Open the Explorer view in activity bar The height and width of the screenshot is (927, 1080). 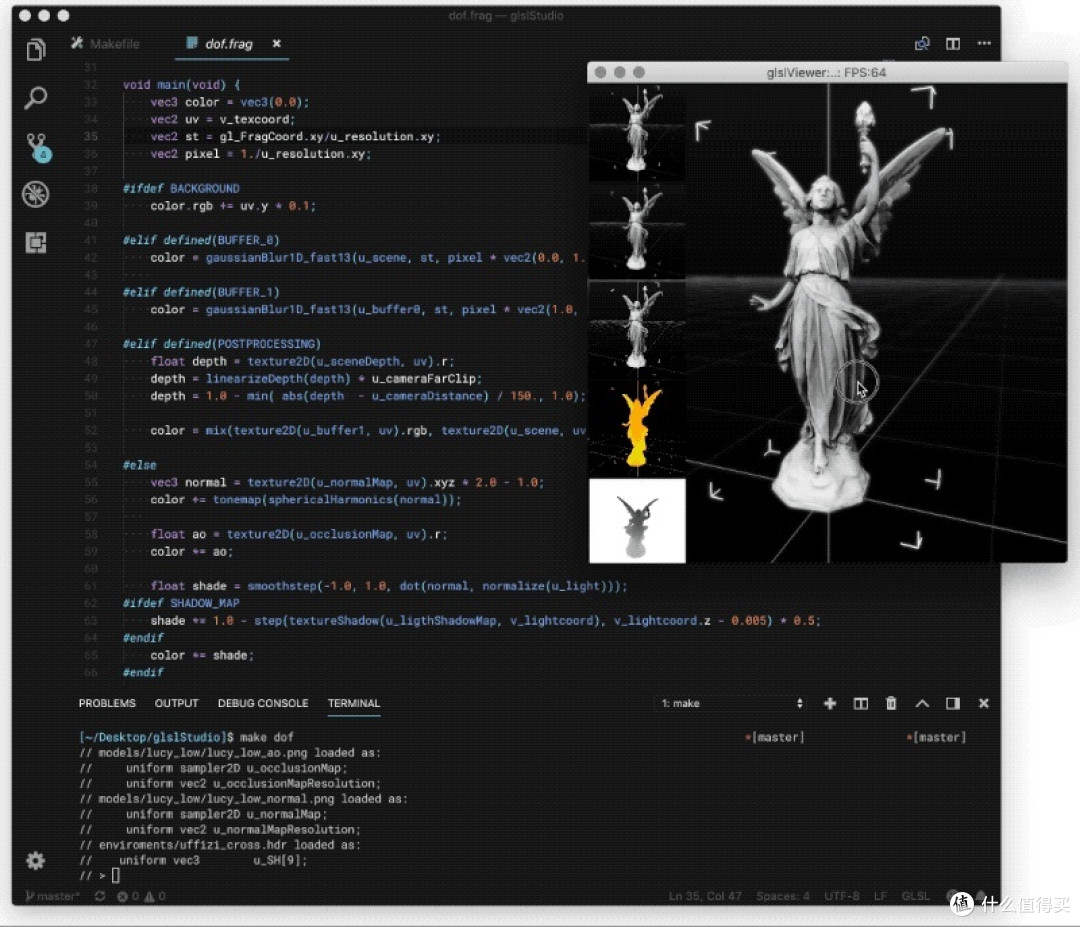pyautogui.click(x=35, y=50)
